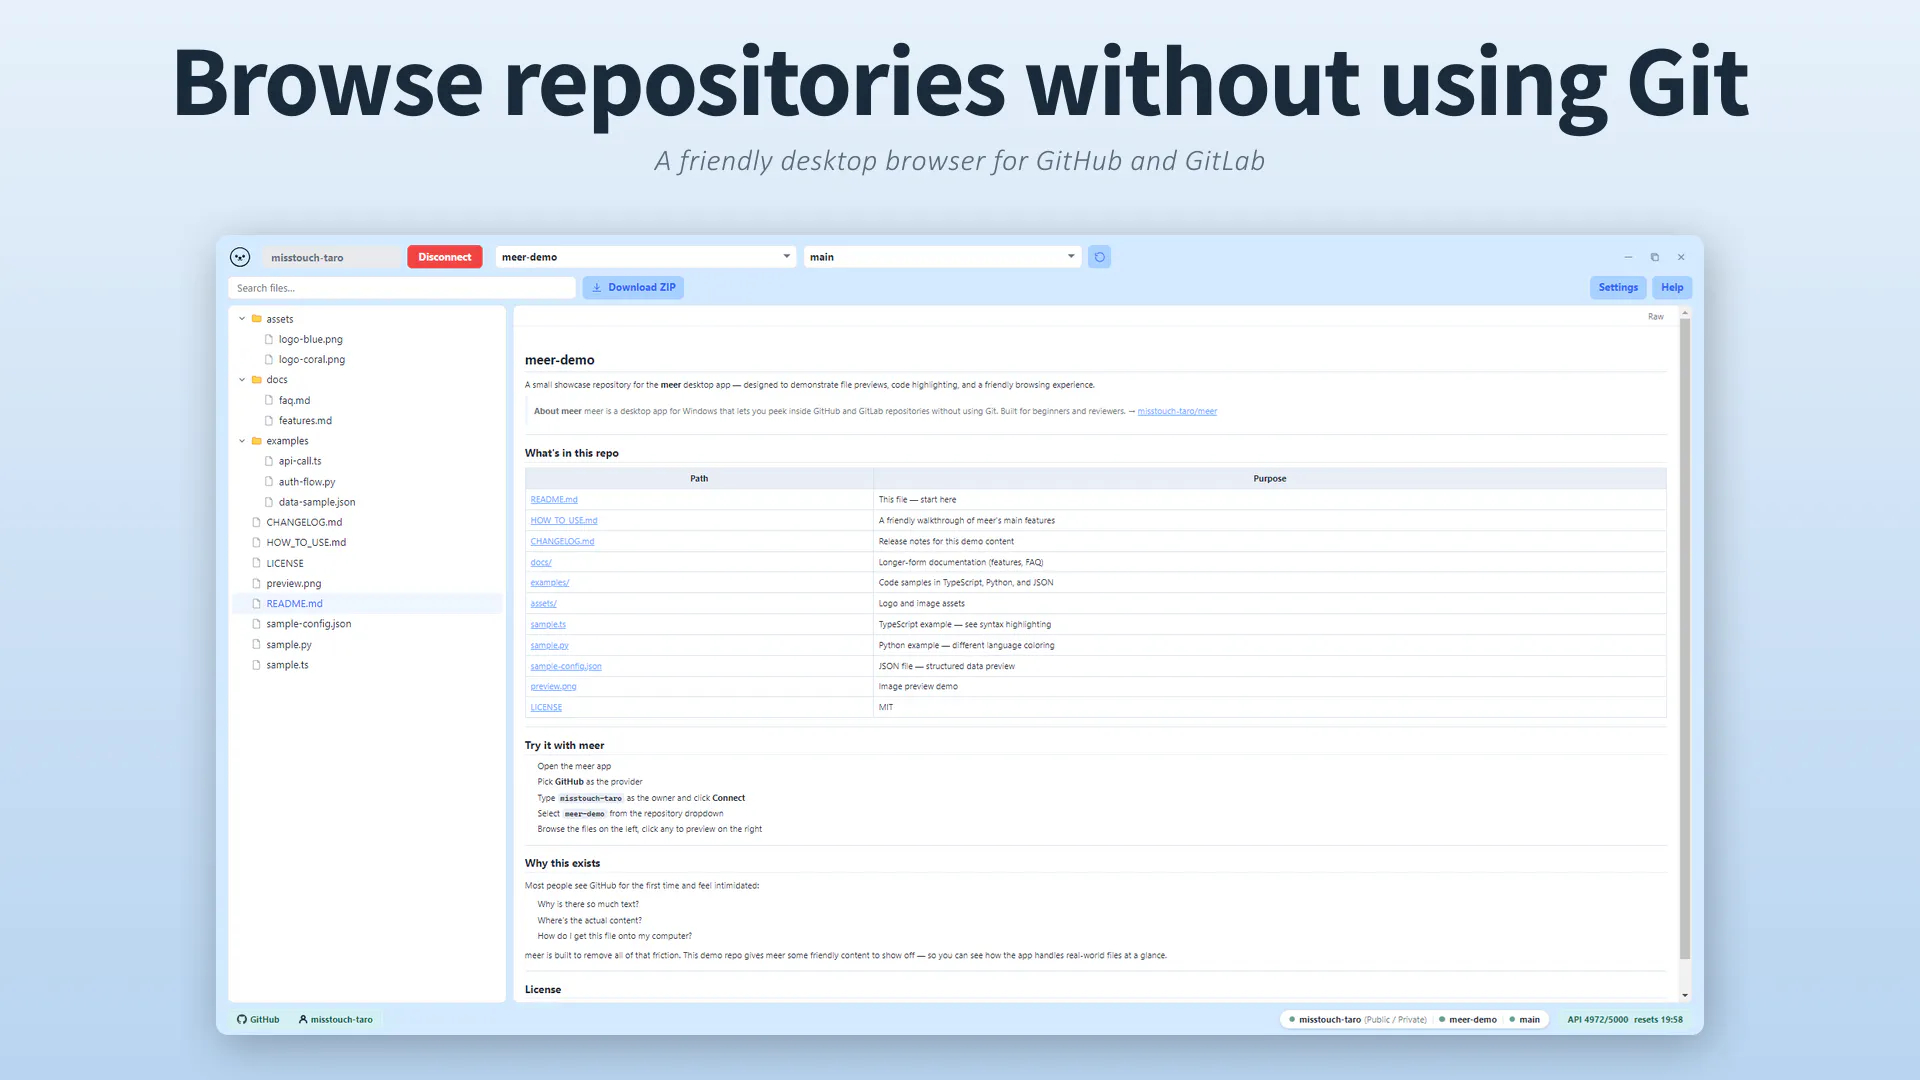Viewport: 1920px width, 1080px height.
Task: Refresh the repository with the reload icon
Action: [1099, 257]
